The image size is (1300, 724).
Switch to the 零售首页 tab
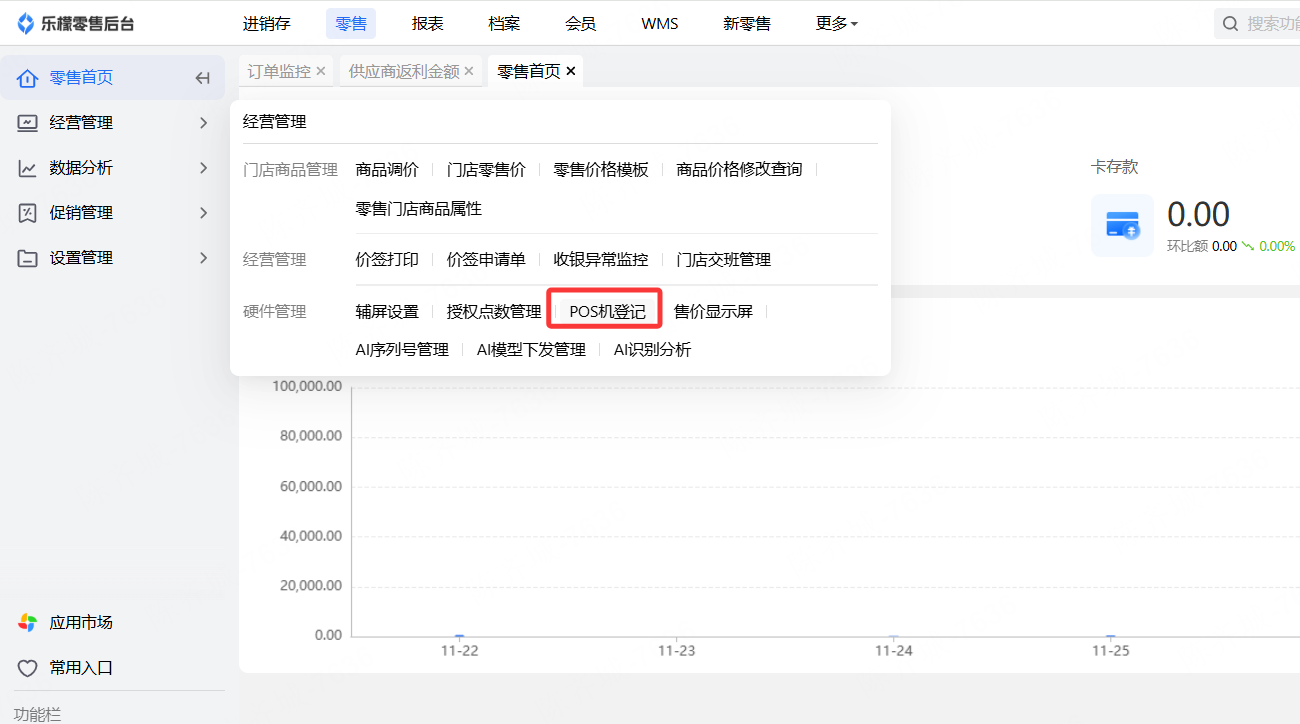click(529, 71)
